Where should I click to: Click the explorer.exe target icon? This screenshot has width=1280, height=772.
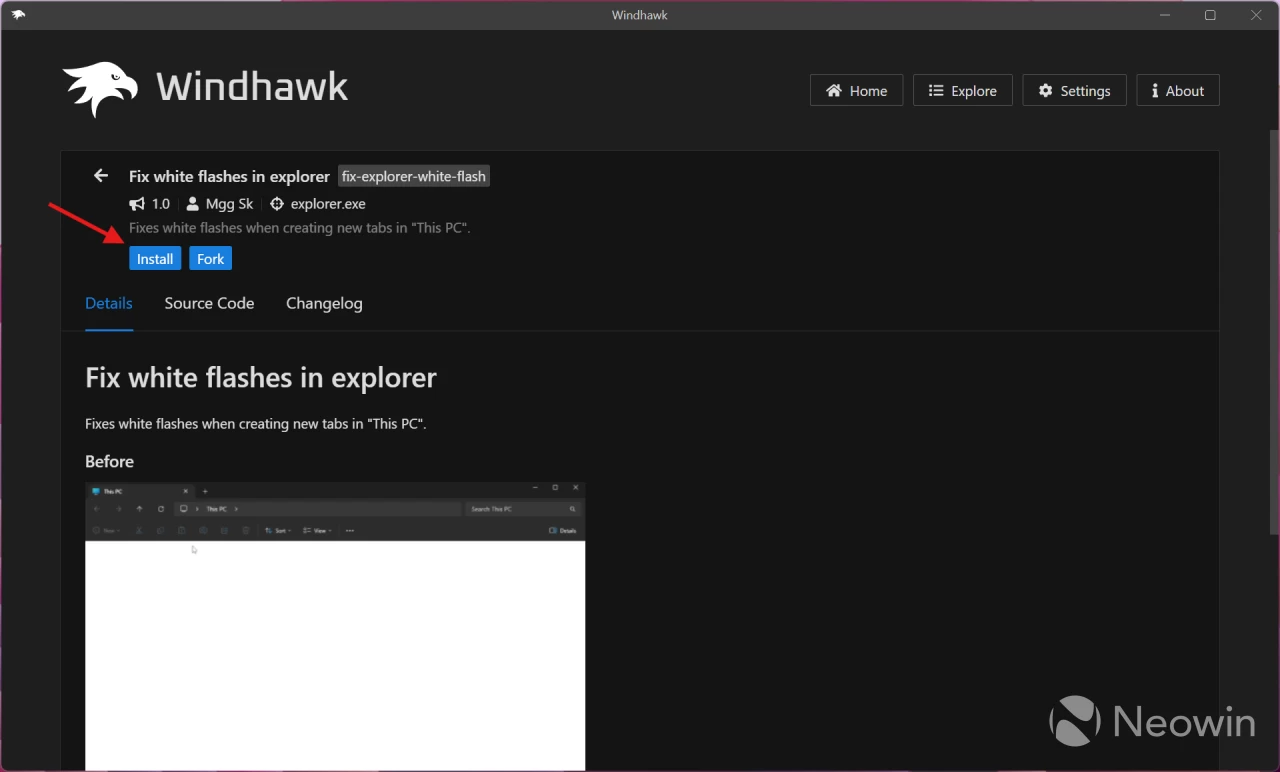[x=277, y=204]
